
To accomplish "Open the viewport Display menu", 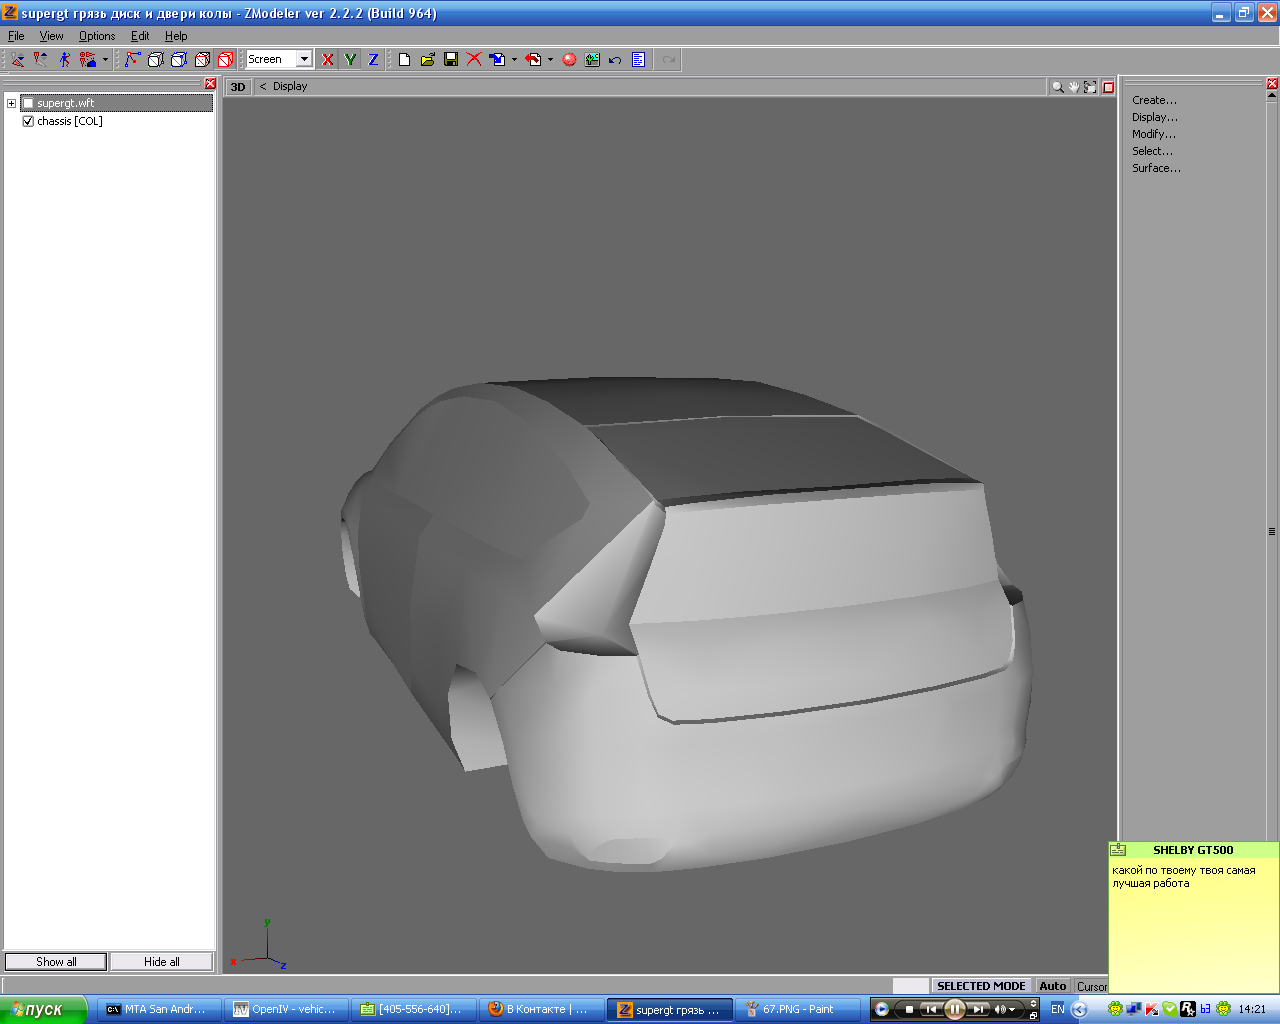I will pos(290,87).
